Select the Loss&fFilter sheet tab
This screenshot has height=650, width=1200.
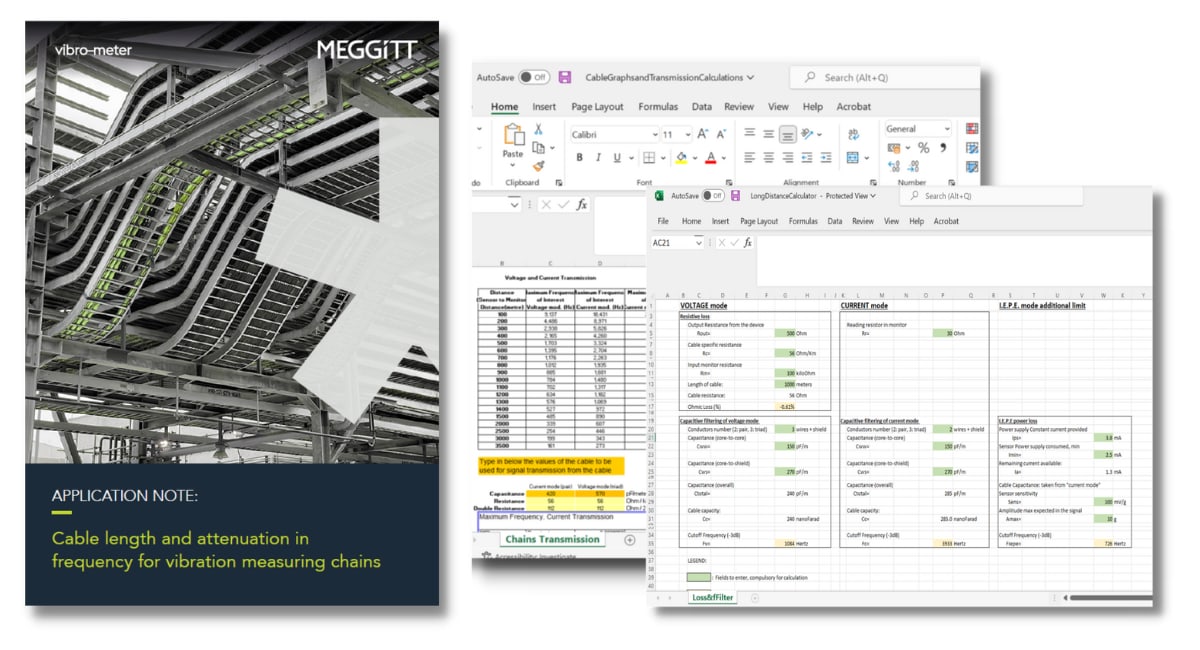pos(712,597)
